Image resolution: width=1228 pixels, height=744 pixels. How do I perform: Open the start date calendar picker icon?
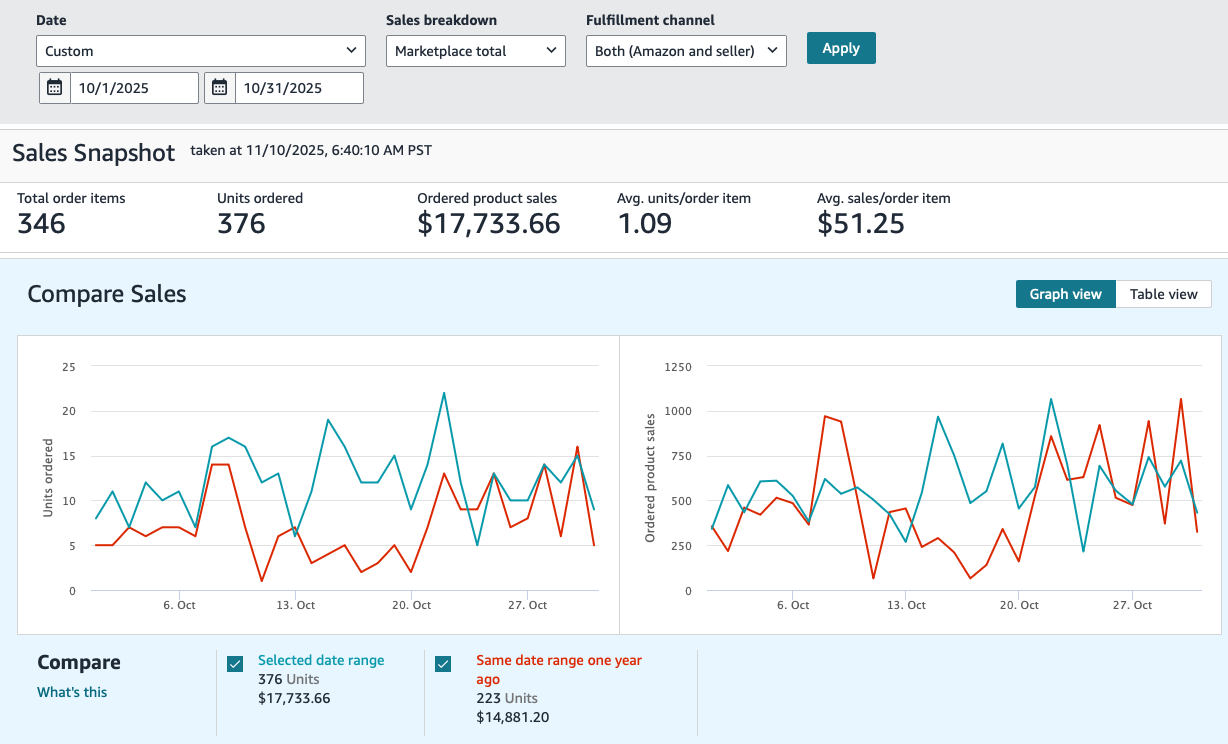point(55,88)
